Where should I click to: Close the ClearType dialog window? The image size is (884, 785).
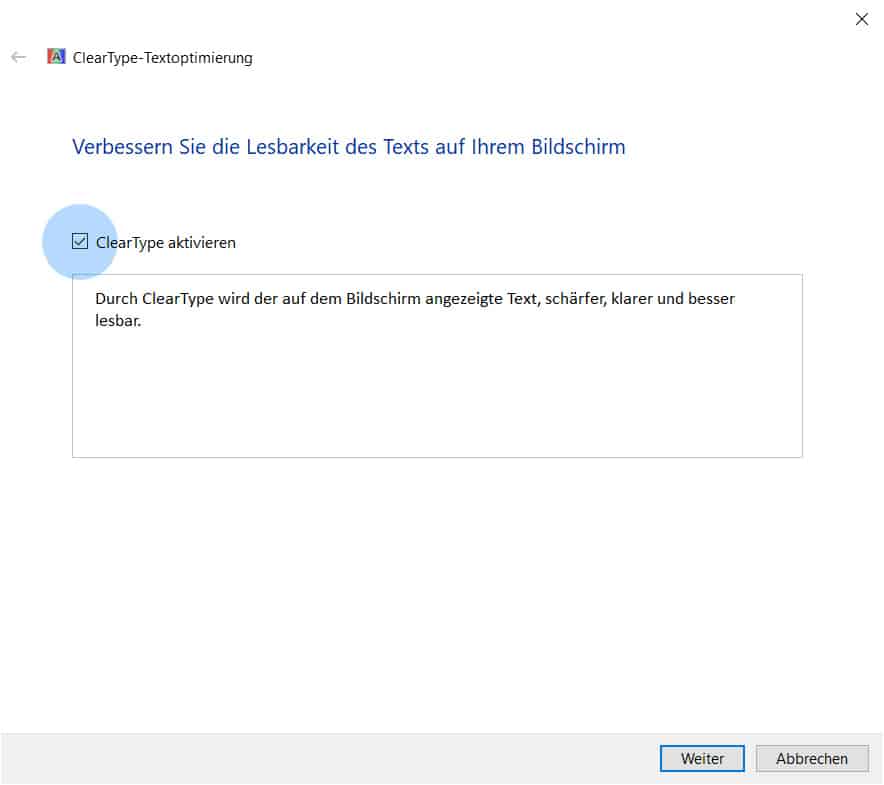click(861, 19)
